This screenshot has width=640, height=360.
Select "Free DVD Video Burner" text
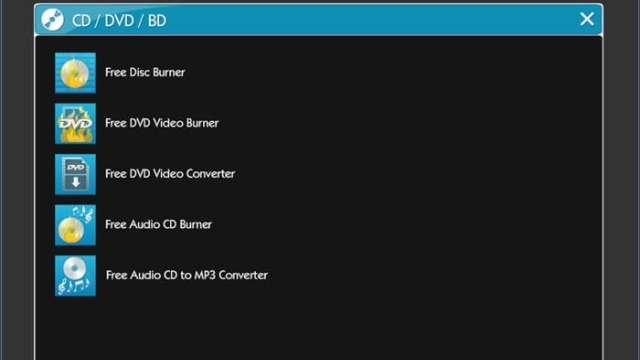click(162, 123)
